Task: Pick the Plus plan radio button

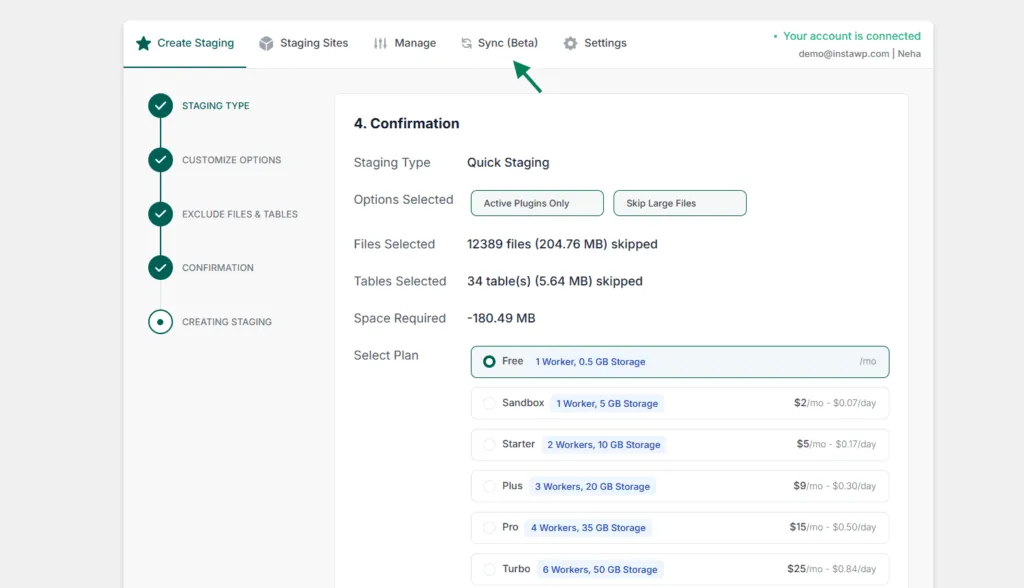Action: (x=489, y=486)
